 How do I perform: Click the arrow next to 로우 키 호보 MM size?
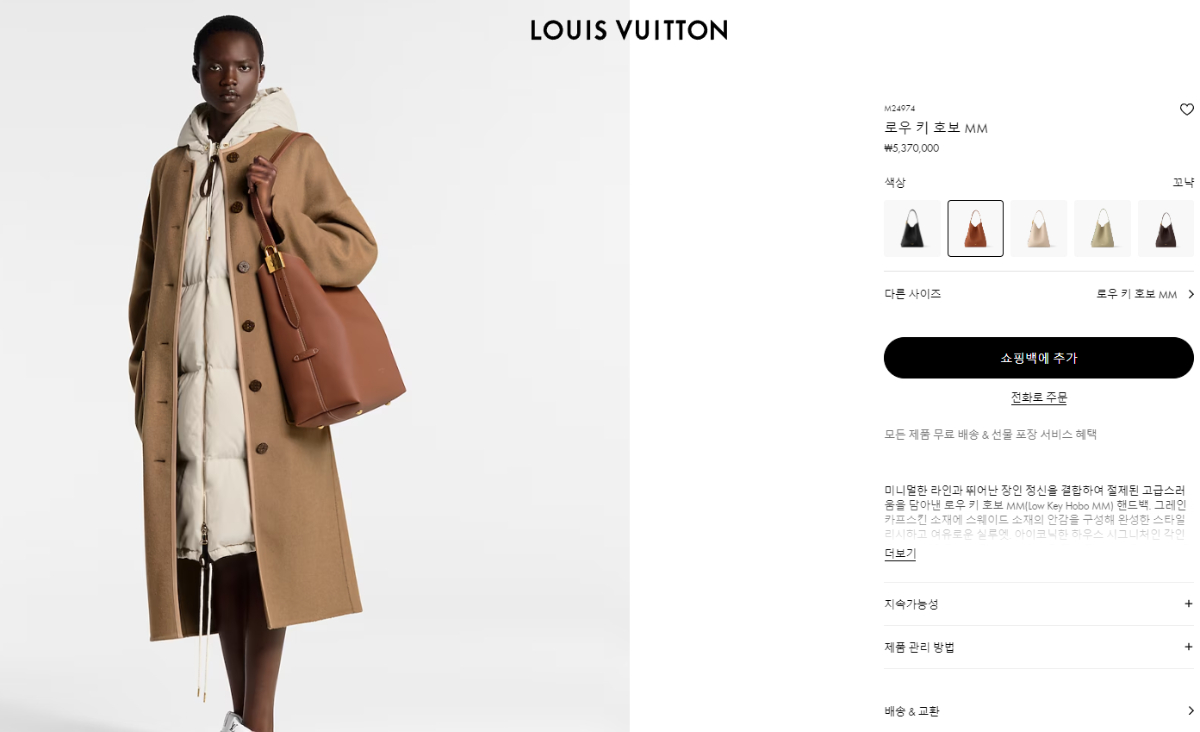click(x=1190, y=294)
